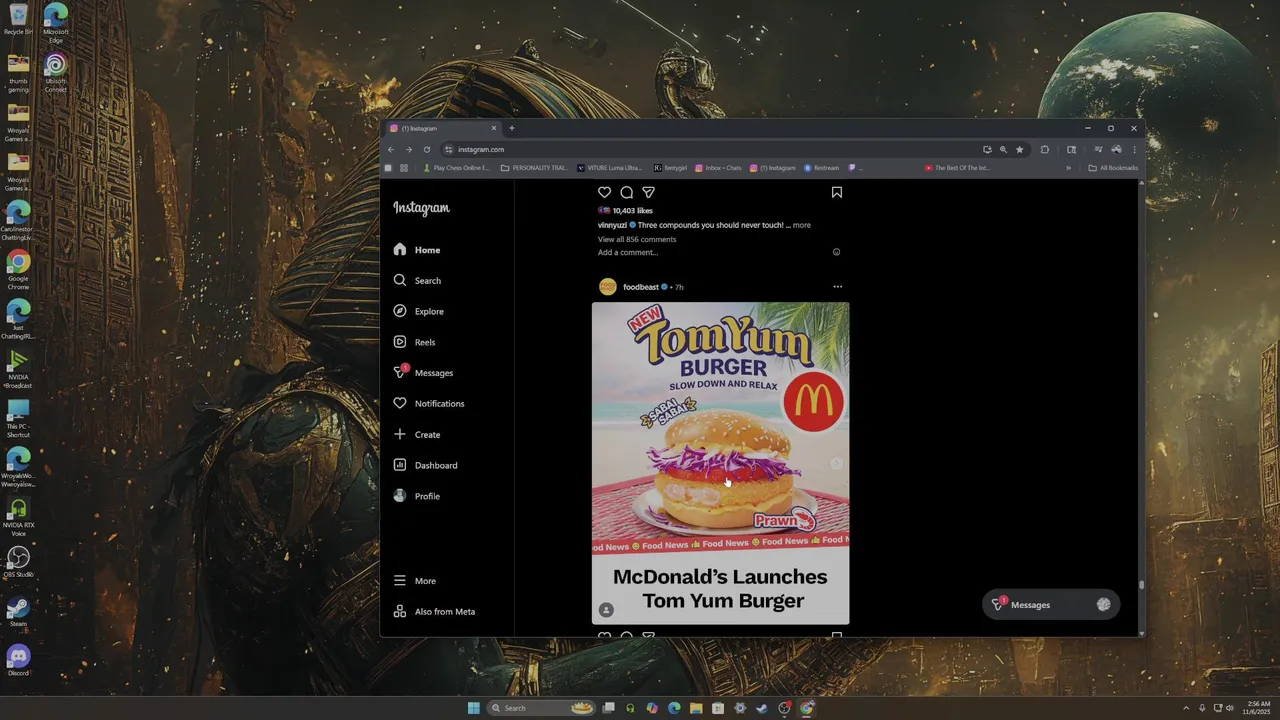Show hidden system tray icons
The image size is (1280, 720).
(x=1186, y=708)
